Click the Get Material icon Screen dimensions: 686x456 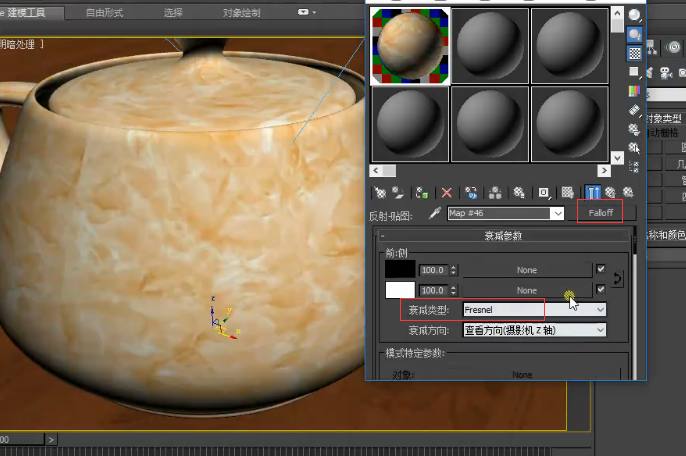(x=379, y=192)
